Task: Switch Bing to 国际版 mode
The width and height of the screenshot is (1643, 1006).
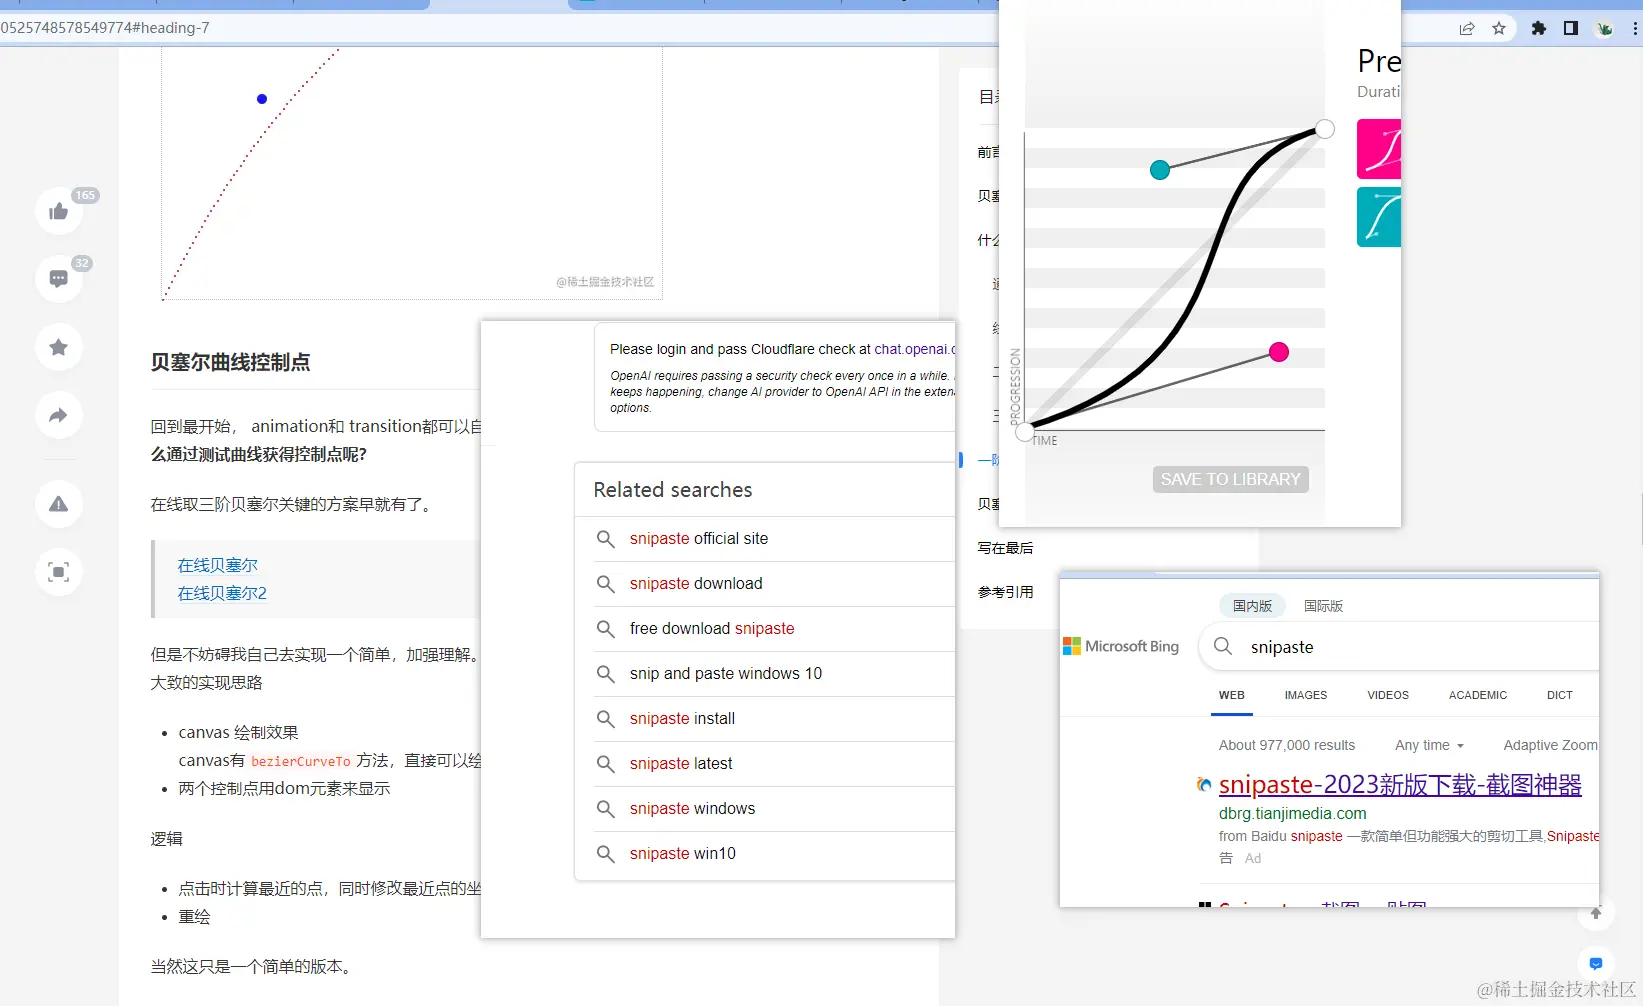Action: coord(1322,605)
